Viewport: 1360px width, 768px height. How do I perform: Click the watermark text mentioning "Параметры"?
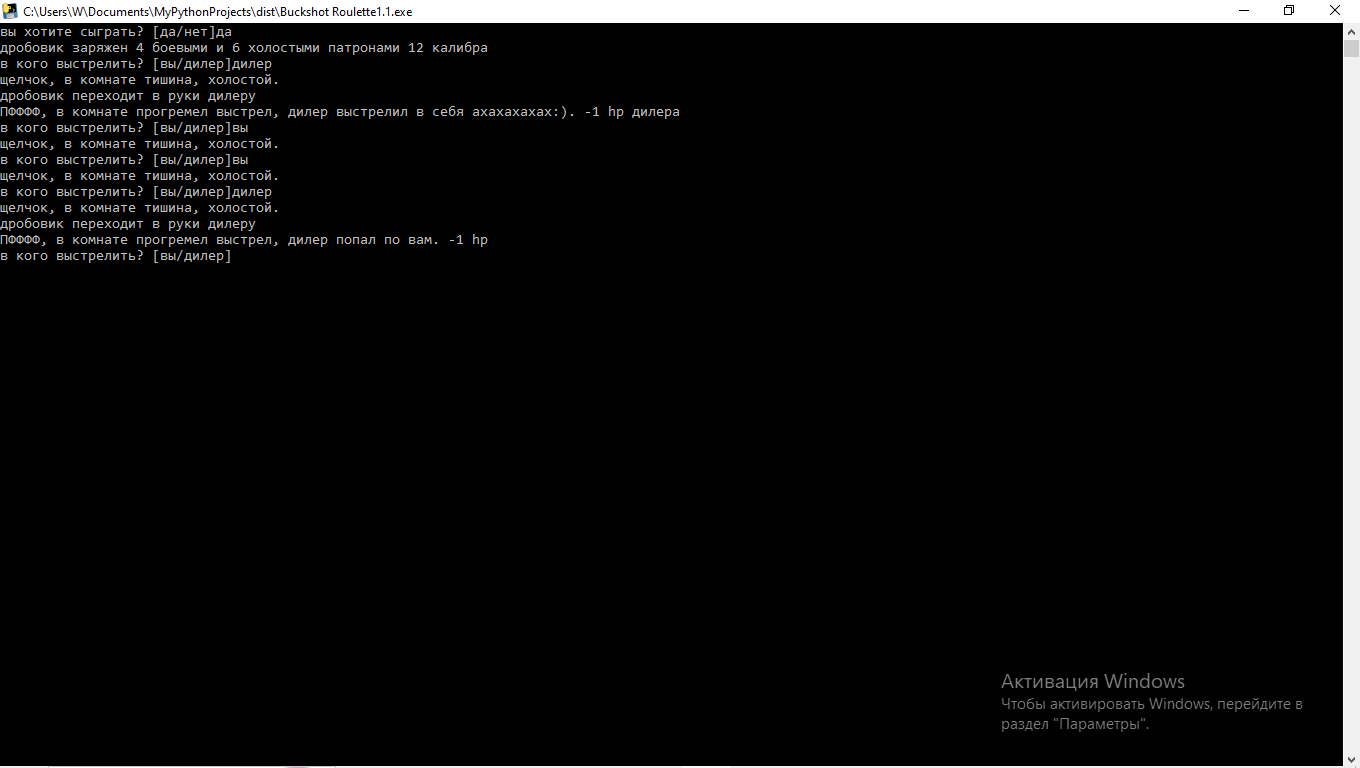click(x=1152, y=714)
